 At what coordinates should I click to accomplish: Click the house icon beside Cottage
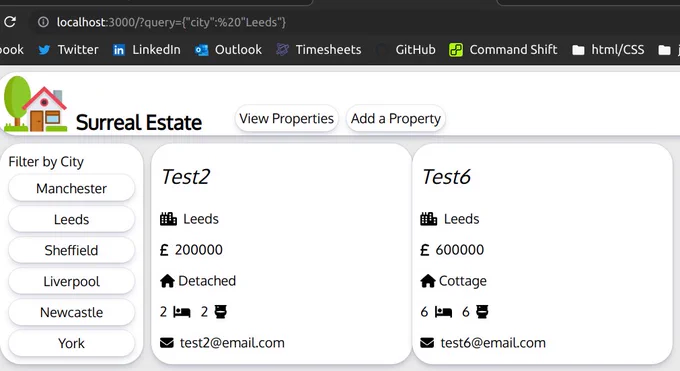point(428,281)
